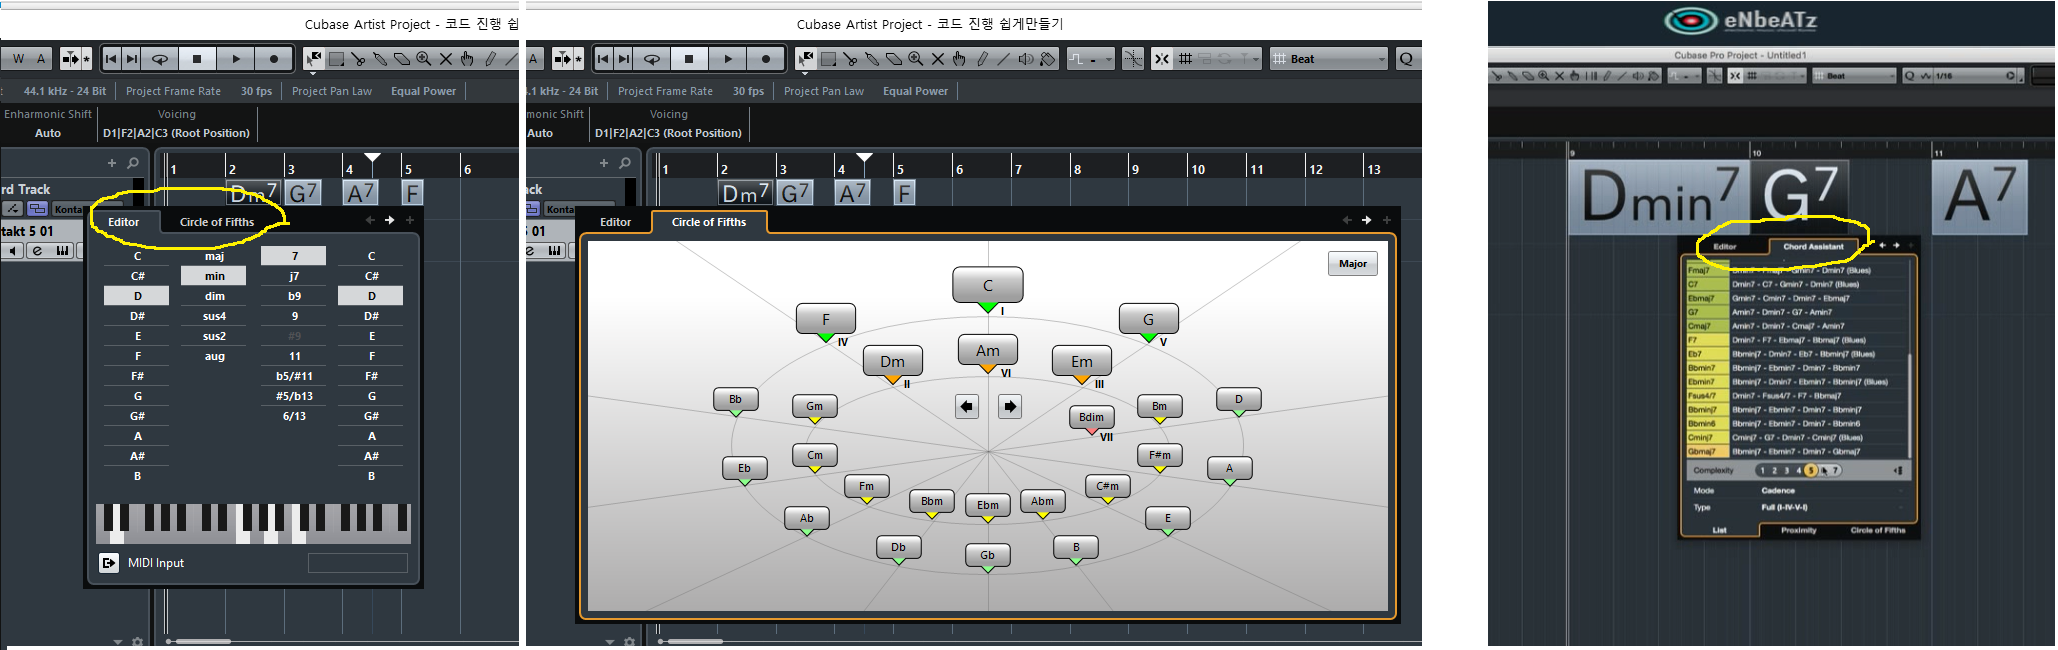
Task: Choose tension b9 in chord Editor
Action: pos(294,296)
